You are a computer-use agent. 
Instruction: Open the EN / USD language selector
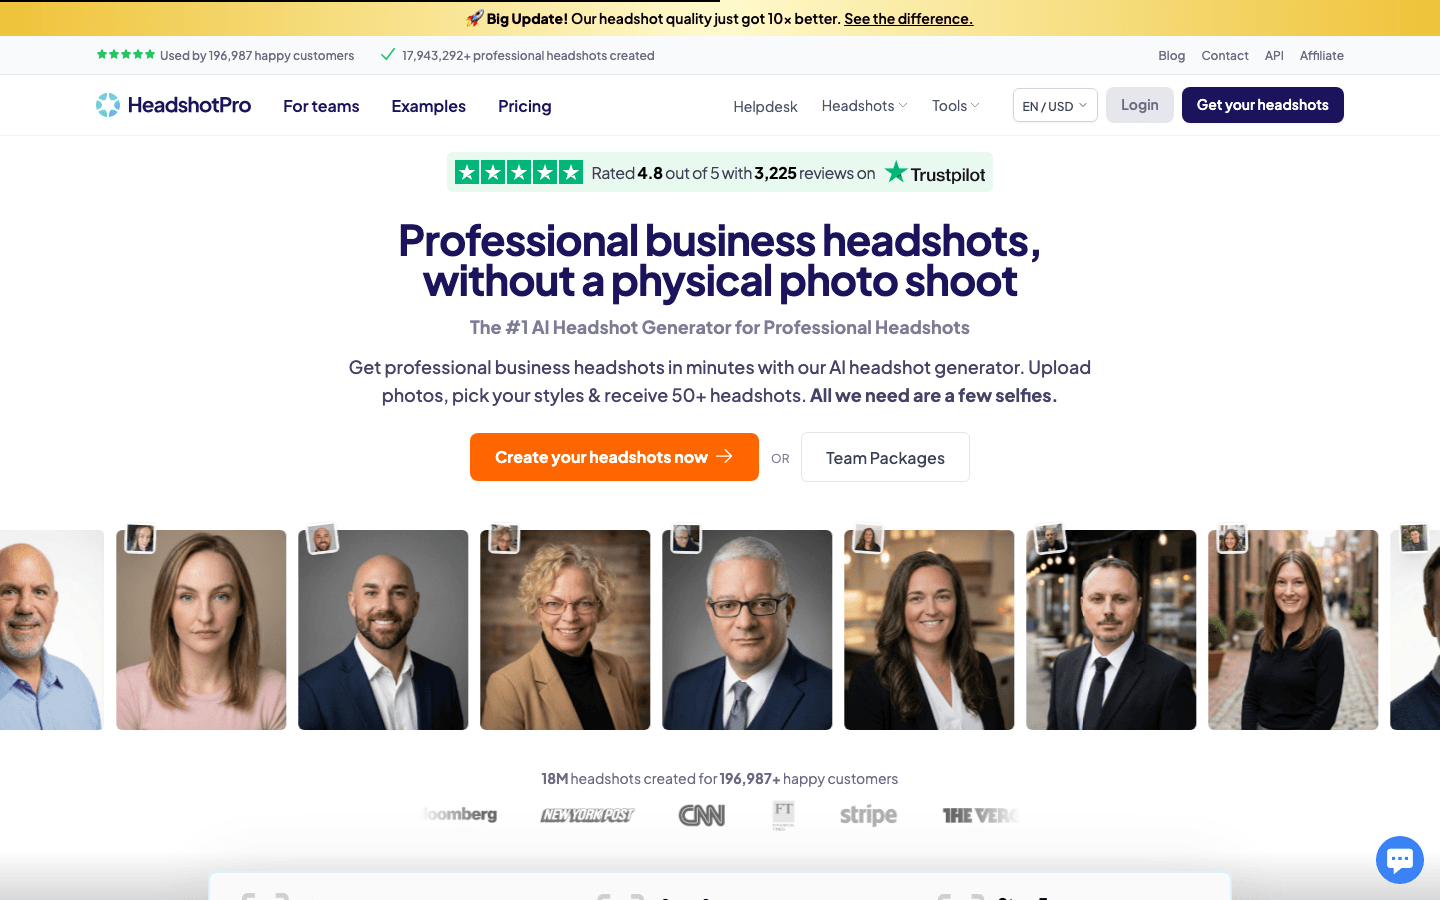pos(1053,104)
